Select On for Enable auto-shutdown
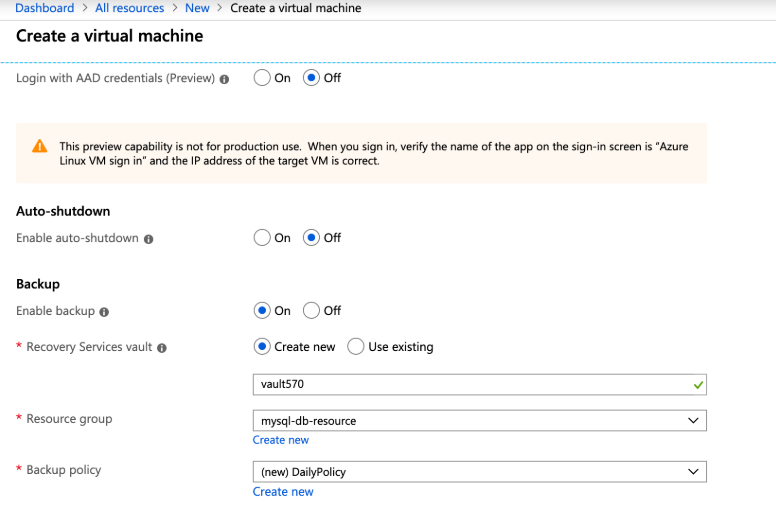Image resolution: width=776 pixels, height=516 pixels. (x=263, y=238)
